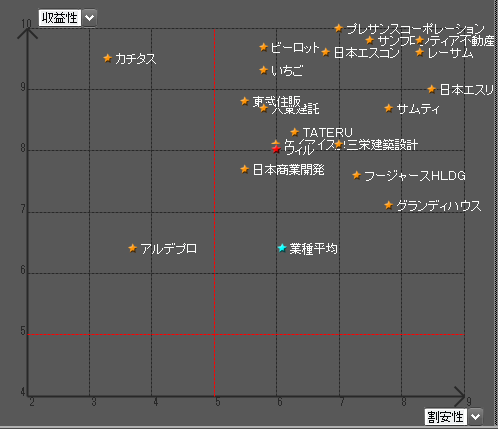Click the プレサンスコーポレーション star marker
Screen dimensions: 498x429
click(x=338, y=28)
